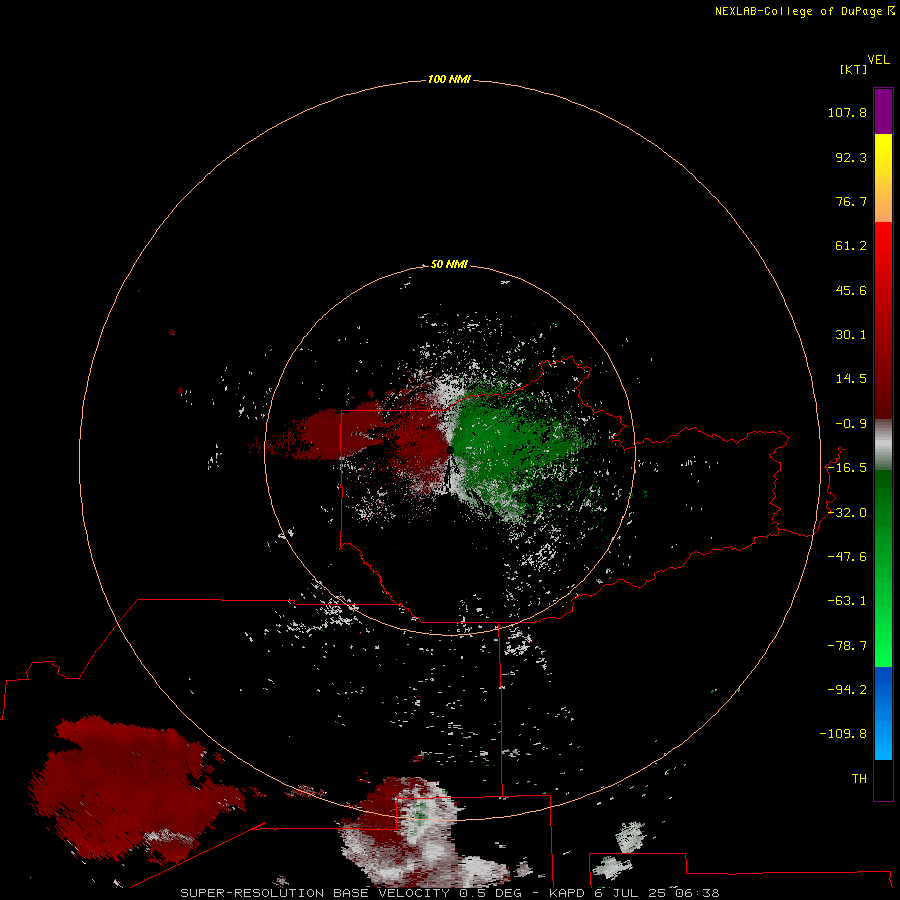This screenshot has height=900, width=900.
Task: Click the -47.6 velocity scale value
Action: [x=847, y=557]
